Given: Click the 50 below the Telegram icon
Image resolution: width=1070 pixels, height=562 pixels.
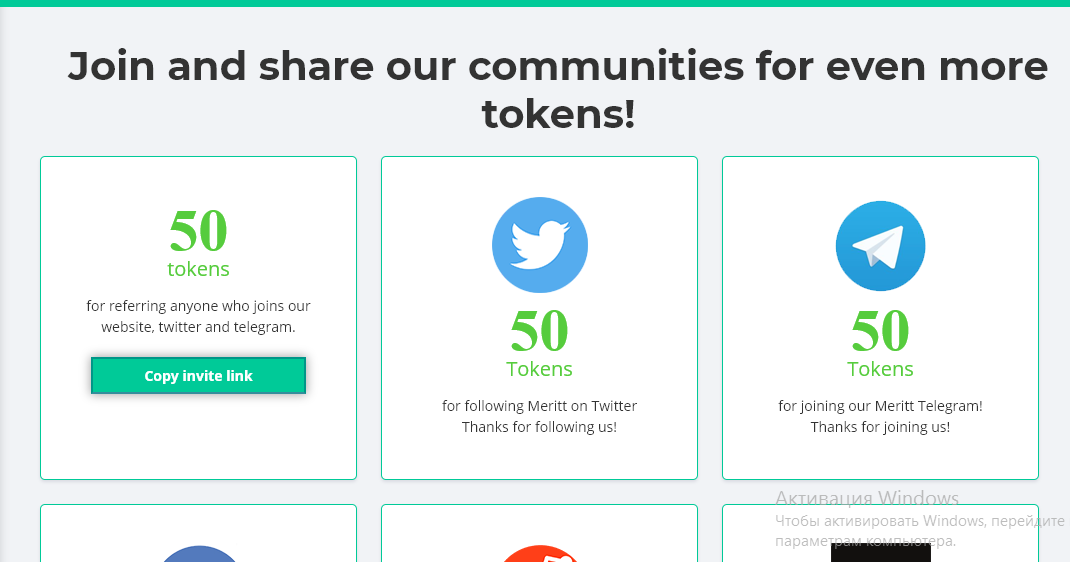Looking at the screenshot, I should click(880, 330).
